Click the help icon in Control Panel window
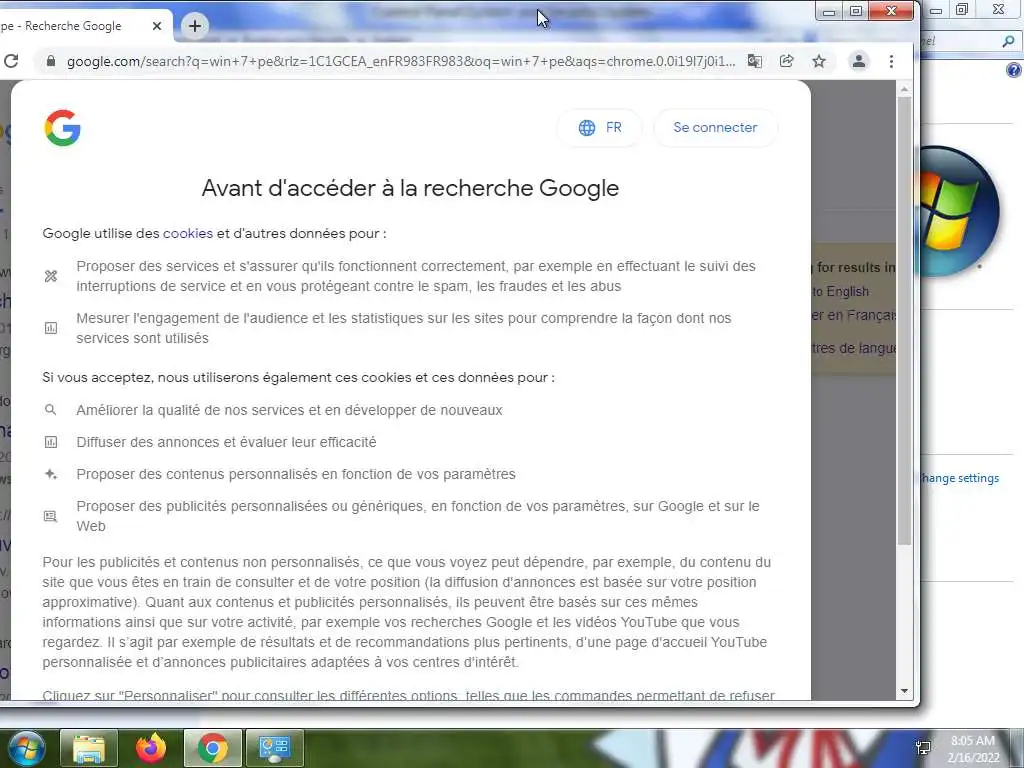 pos(1014,70)
